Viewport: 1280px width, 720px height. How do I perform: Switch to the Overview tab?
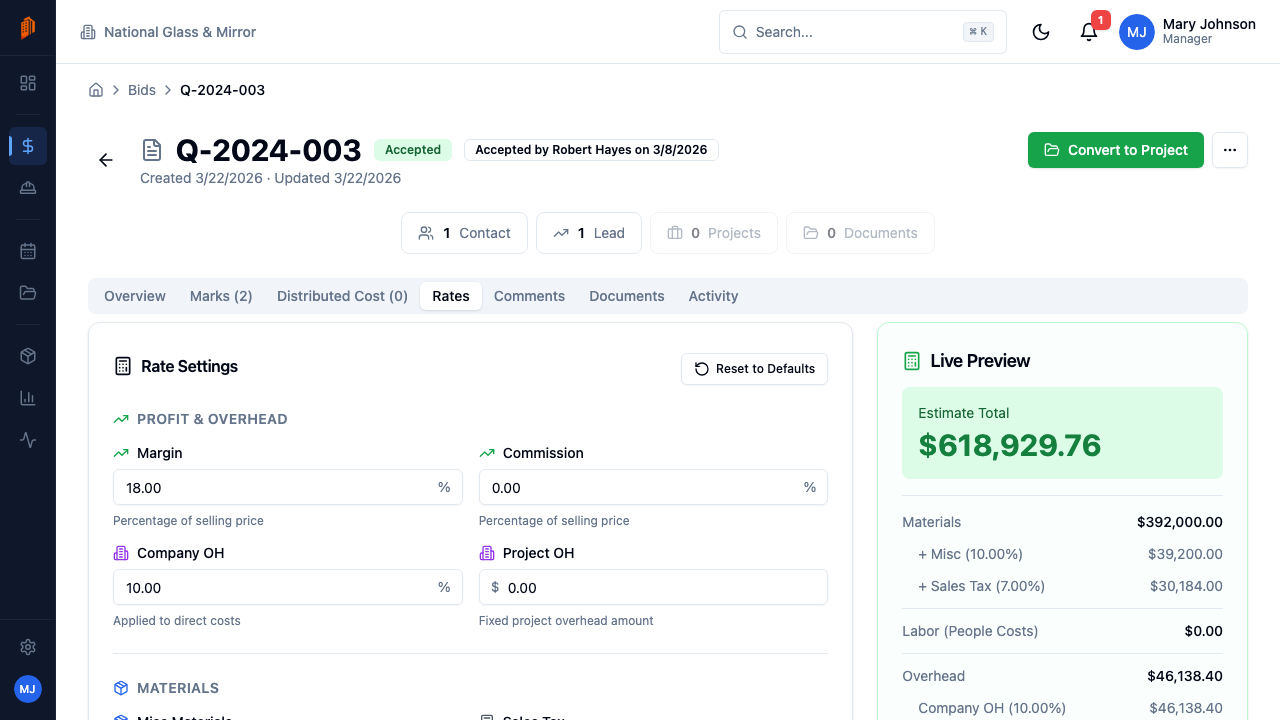click(x=135, y=296)
